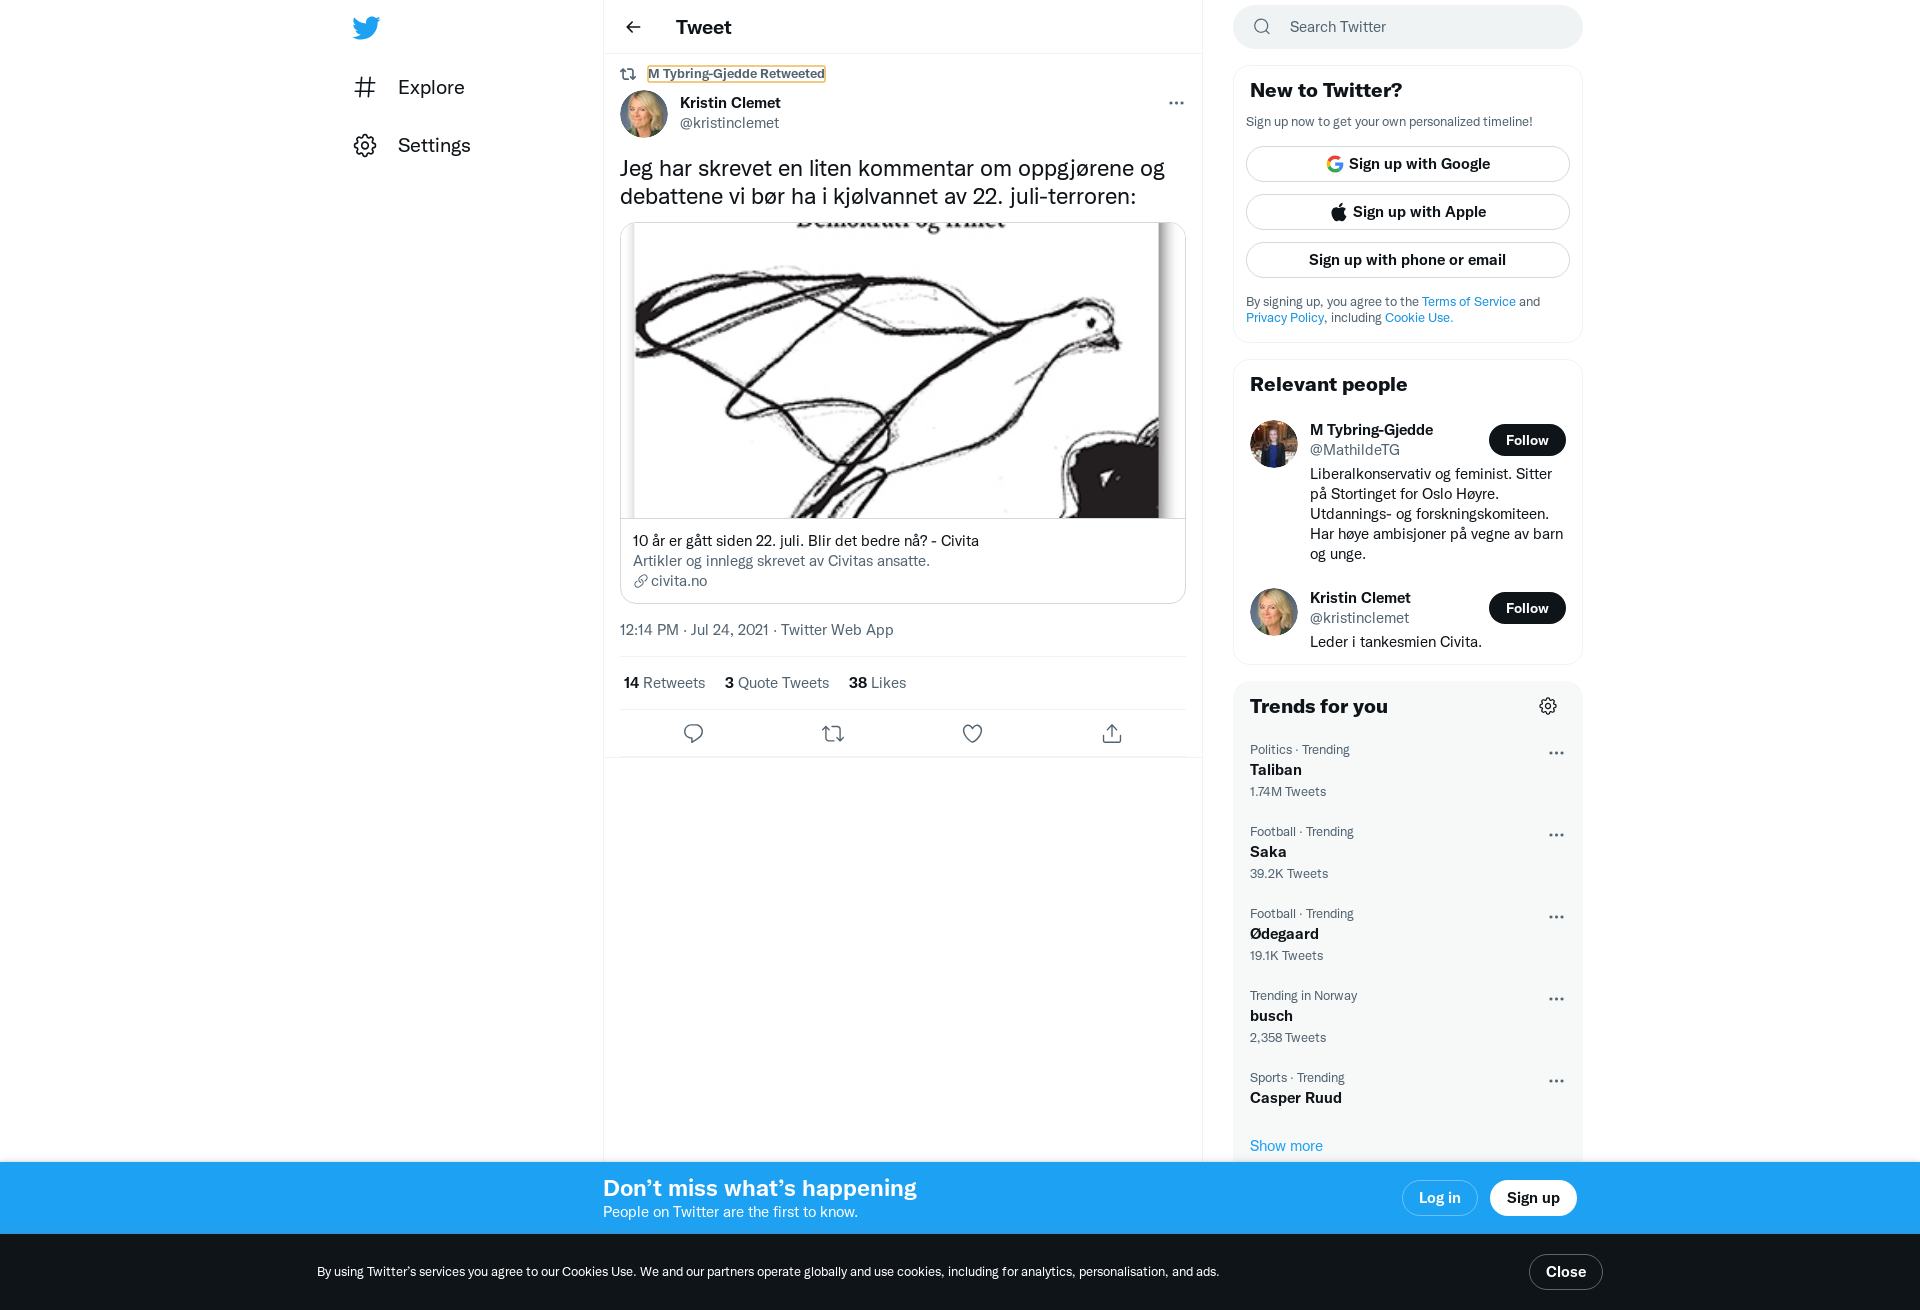
Task: Share the tweet via the share icon
Action: pos(1112,734)
